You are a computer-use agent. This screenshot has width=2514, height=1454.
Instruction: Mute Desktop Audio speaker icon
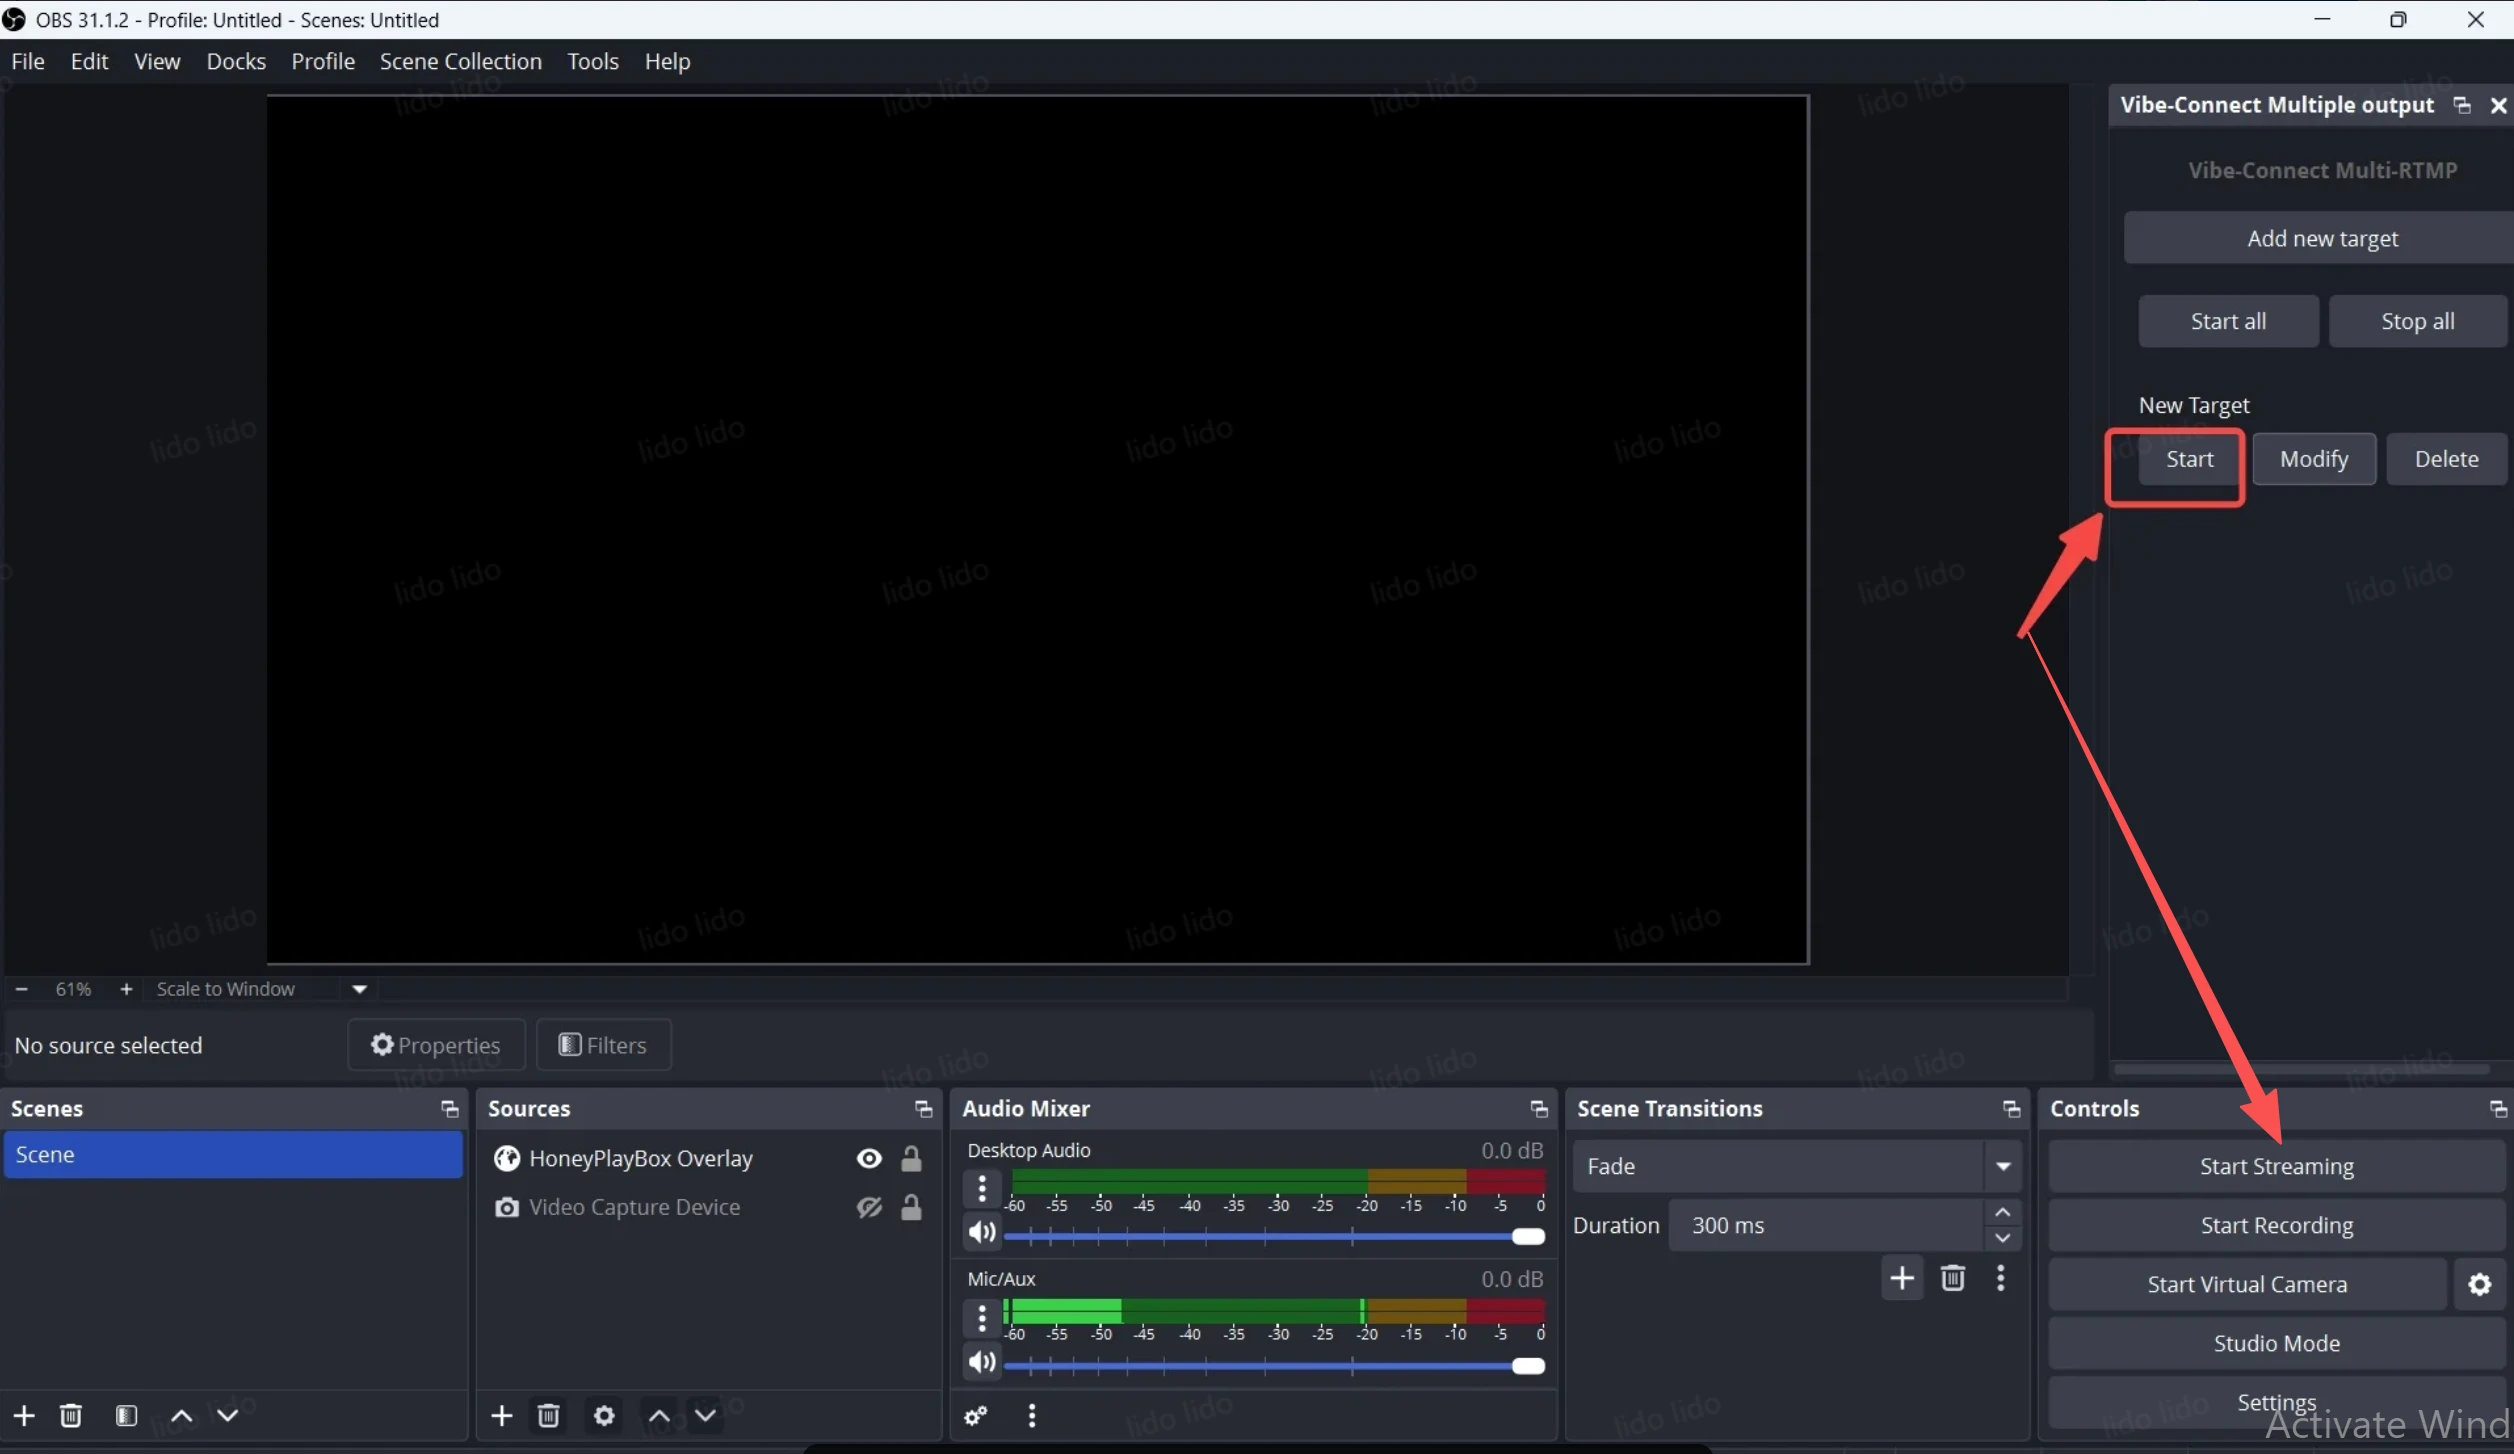(x=981, y=1232)
